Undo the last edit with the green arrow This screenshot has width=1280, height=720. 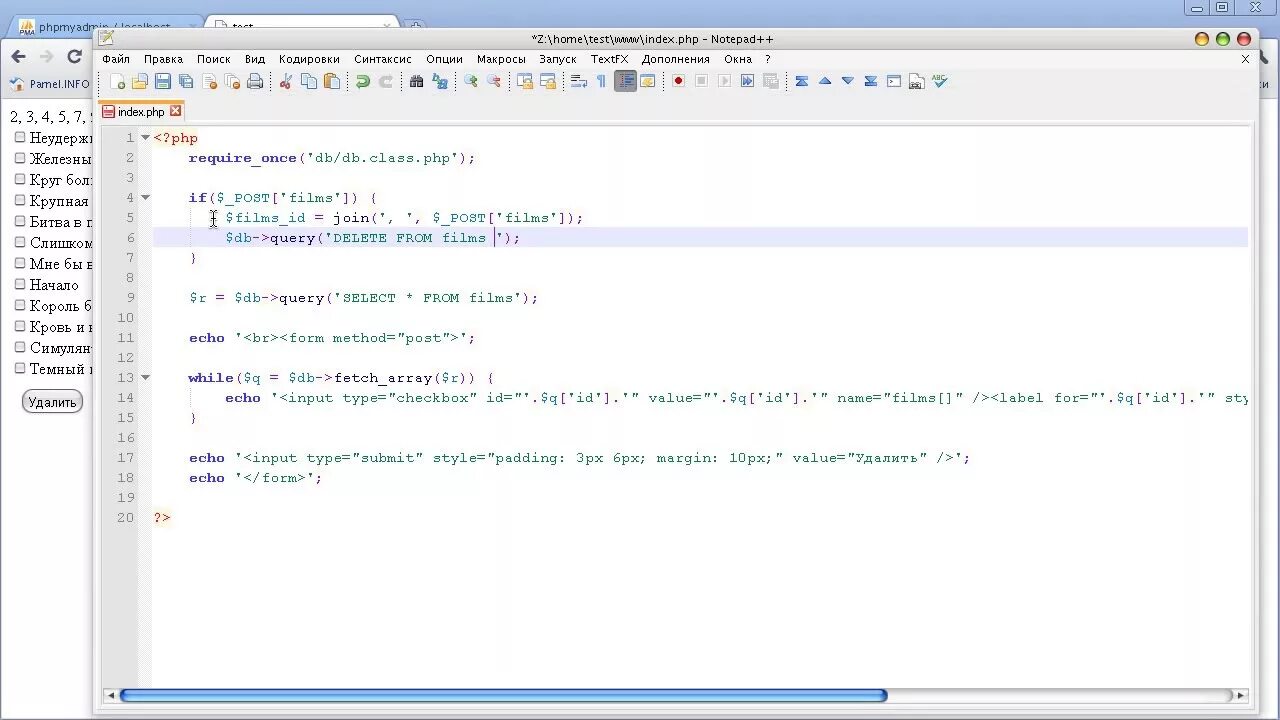click(363, 82)
